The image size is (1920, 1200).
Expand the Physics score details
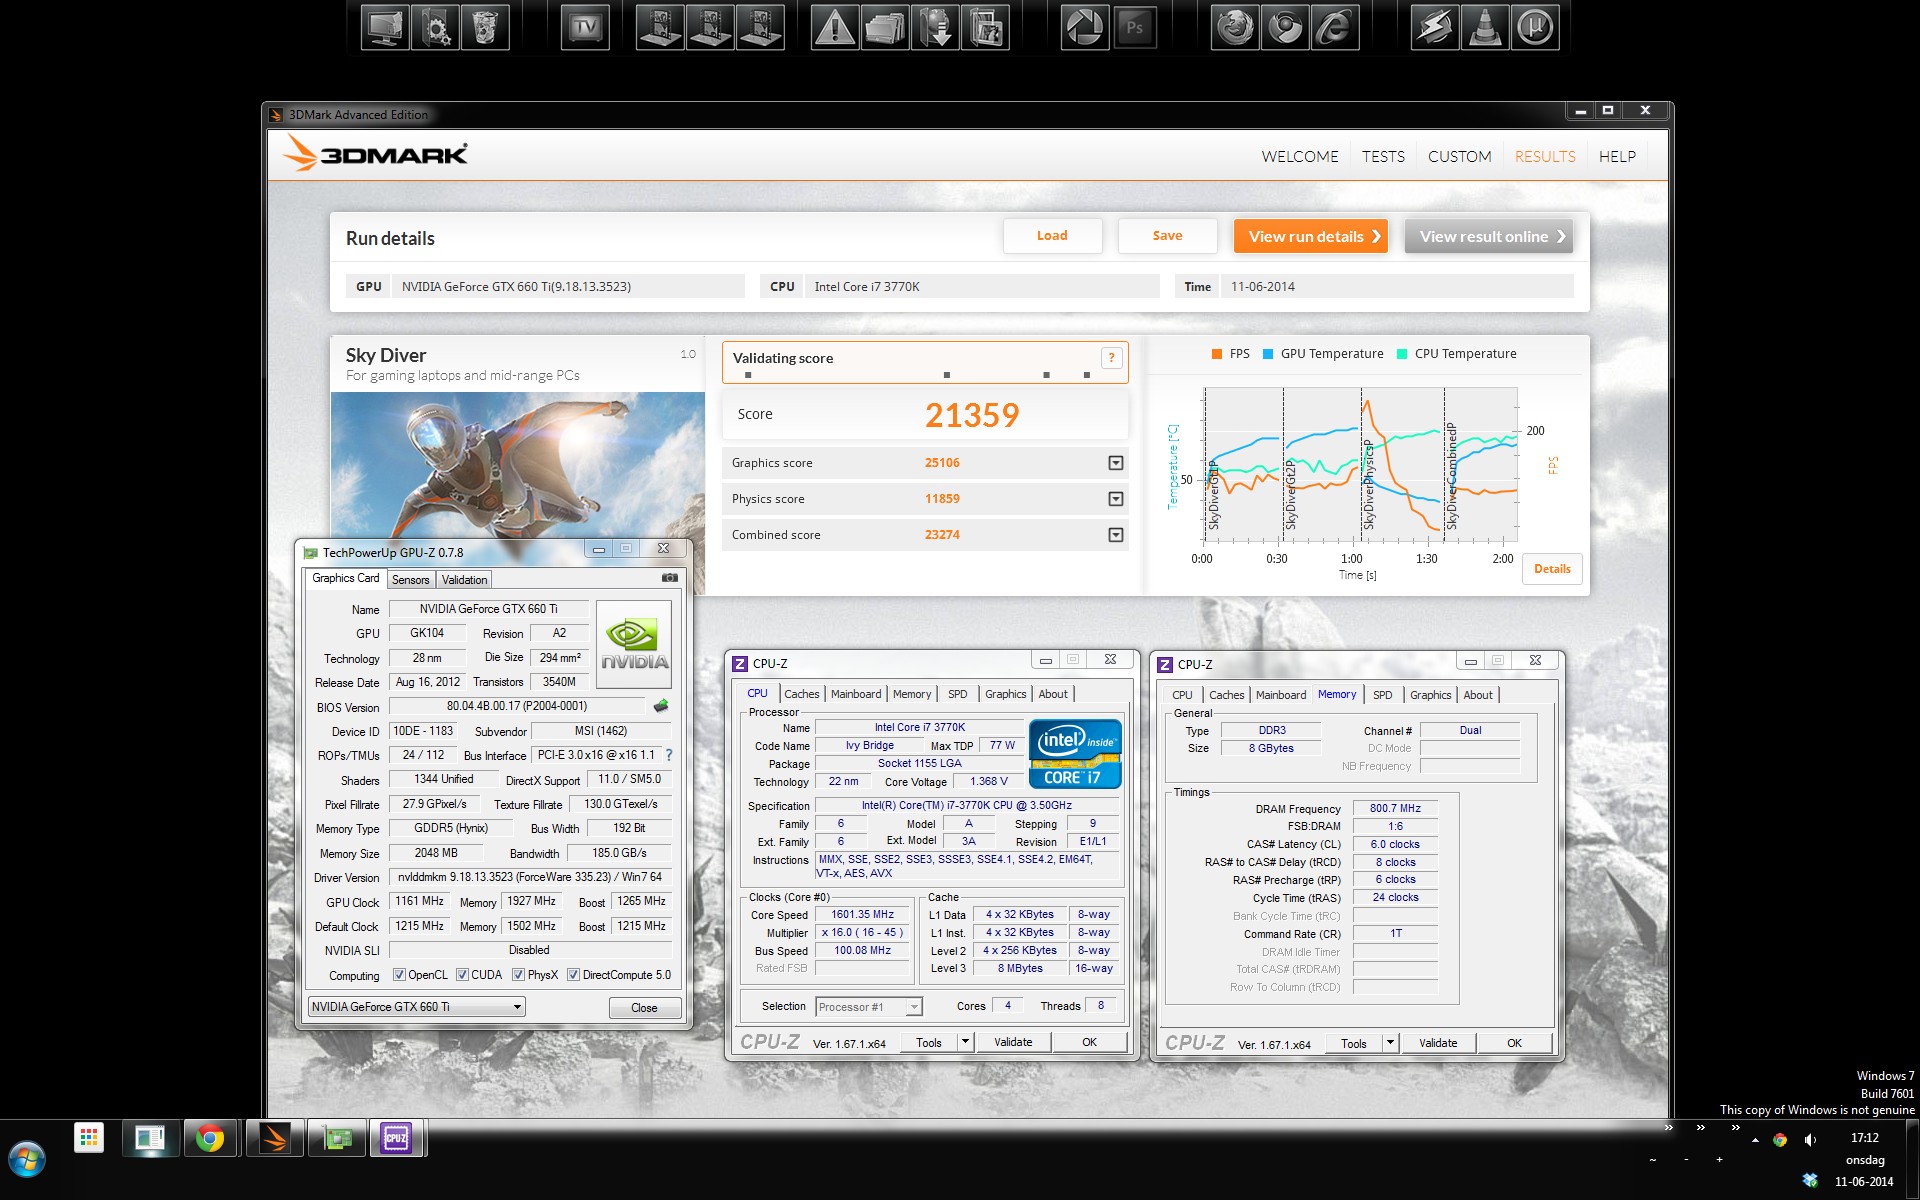1116,499
